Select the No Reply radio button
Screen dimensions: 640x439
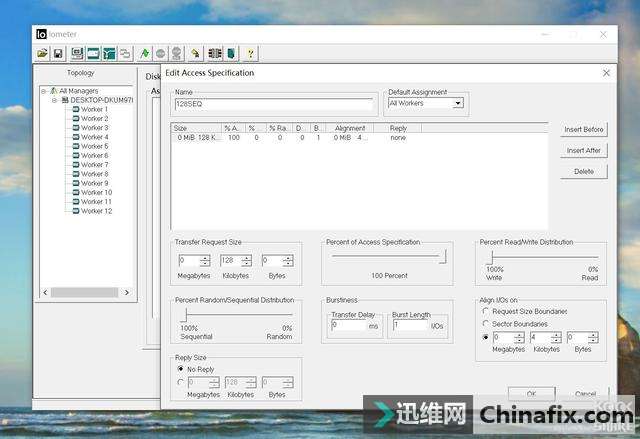tap(180, 369)
